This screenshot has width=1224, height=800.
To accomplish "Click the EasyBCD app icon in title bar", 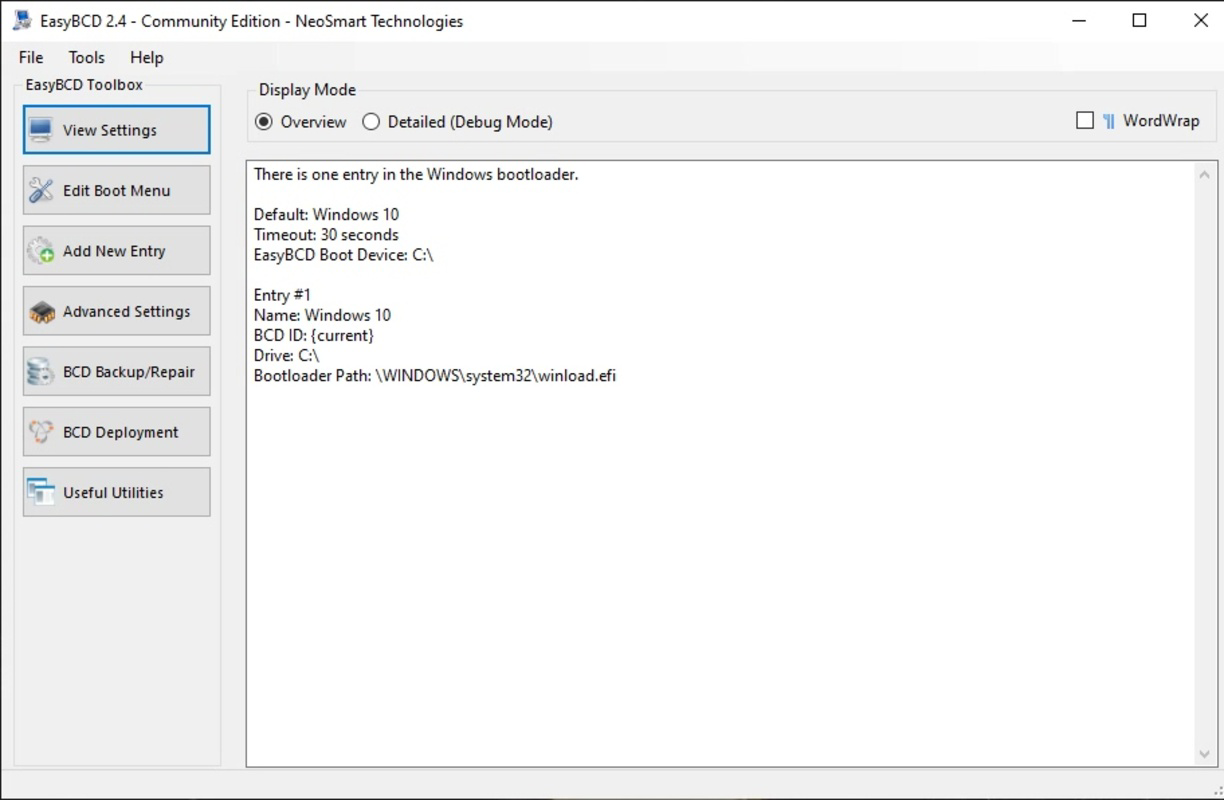I will click(22, 20).
